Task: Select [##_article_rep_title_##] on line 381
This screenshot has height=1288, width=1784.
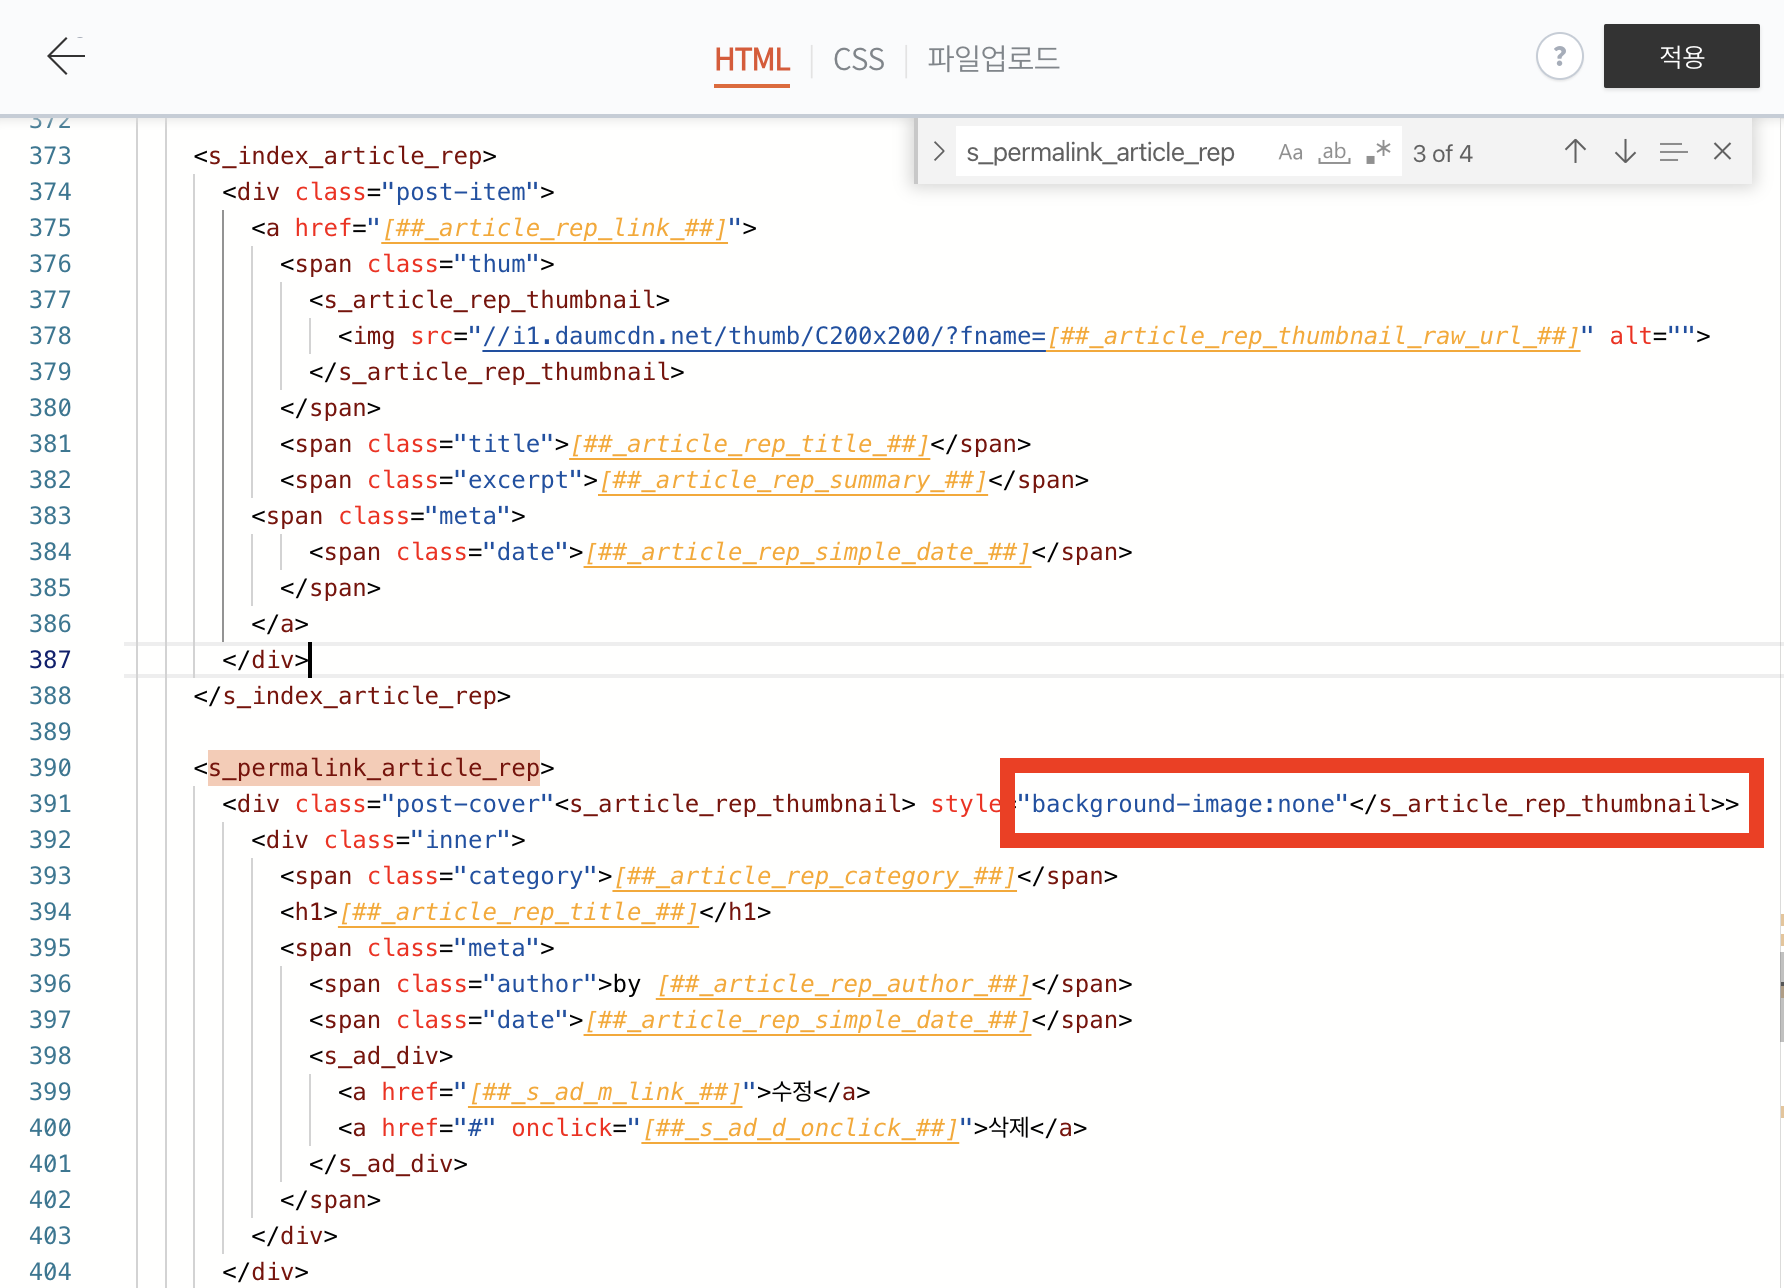Action: tap(751, 444)
